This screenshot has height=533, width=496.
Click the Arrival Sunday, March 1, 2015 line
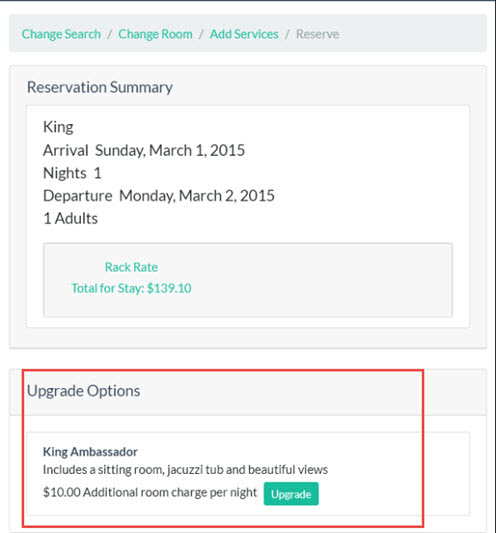[144, 150]
